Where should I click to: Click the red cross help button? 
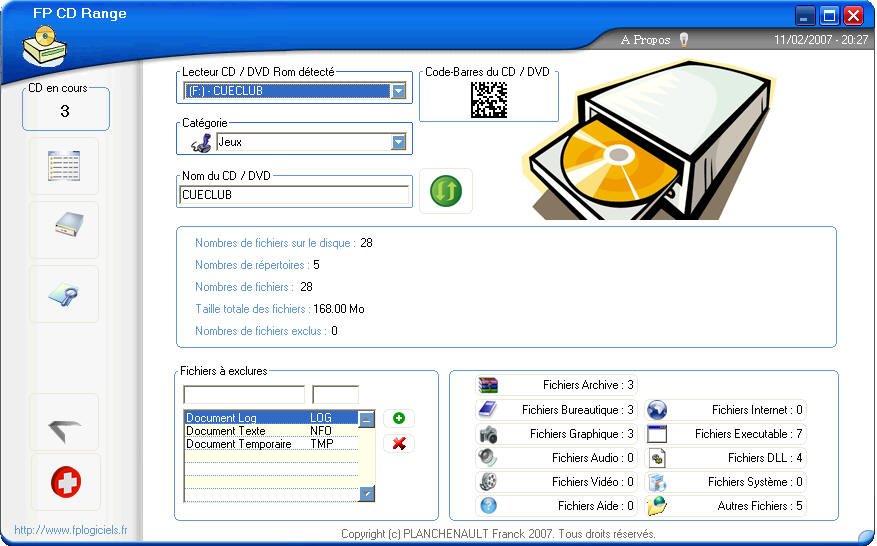tap(65, 483)
